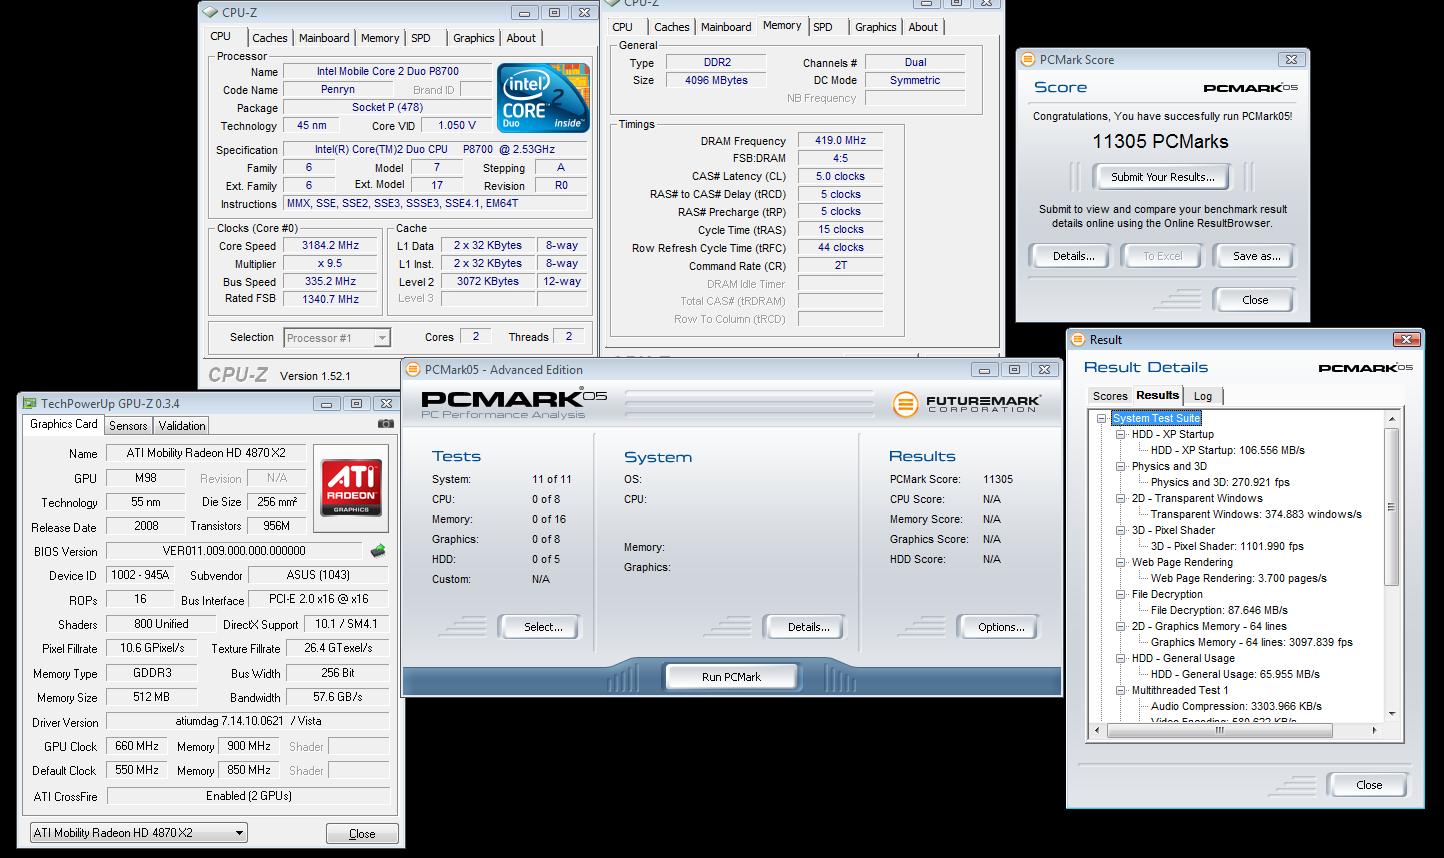
Task: Click GPU-Z screenshot camera icon
Action: pos(386,424)
